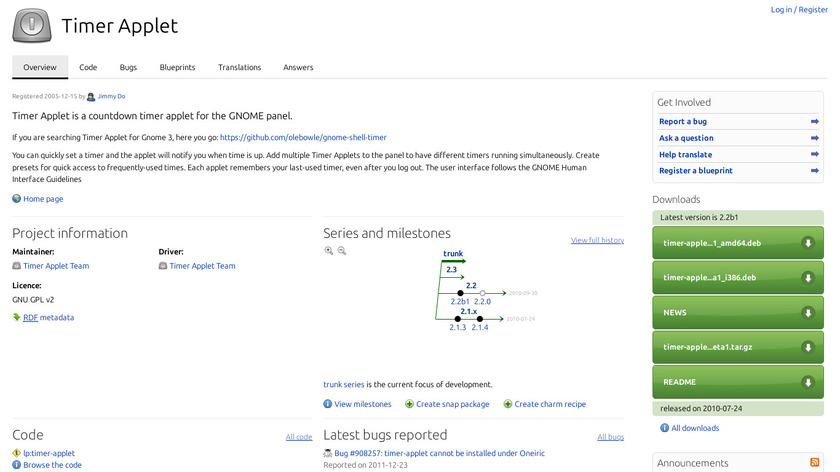Open the Create charm recipe link

point(550,404)
